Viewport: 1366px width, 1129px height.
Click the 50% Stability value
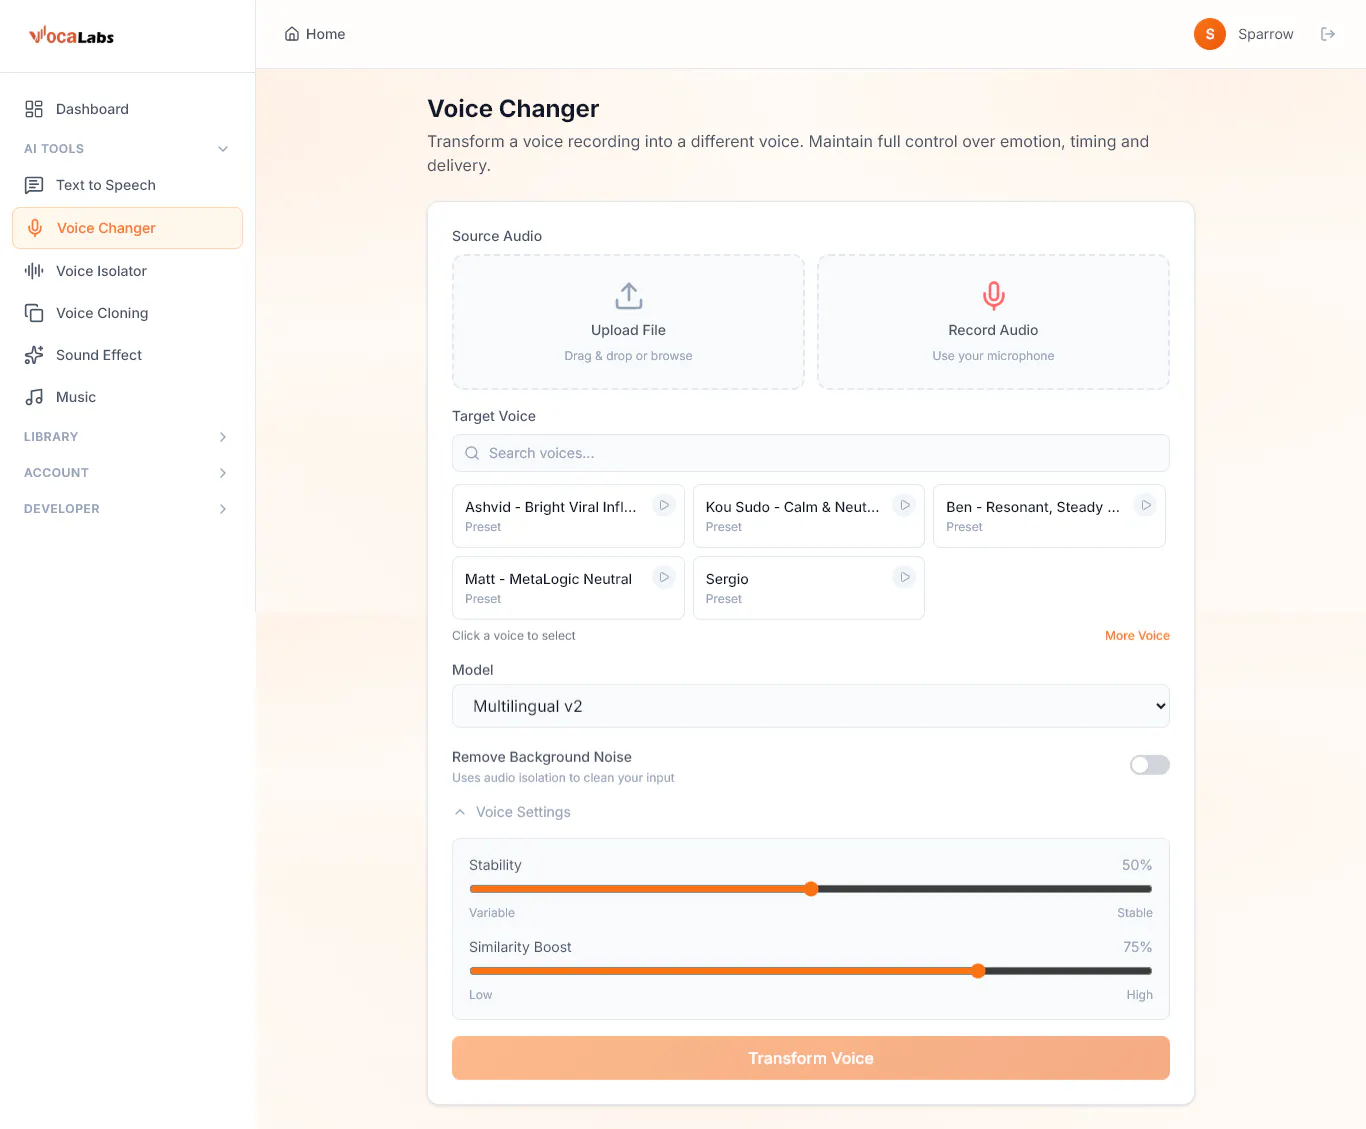point(1137,865)
